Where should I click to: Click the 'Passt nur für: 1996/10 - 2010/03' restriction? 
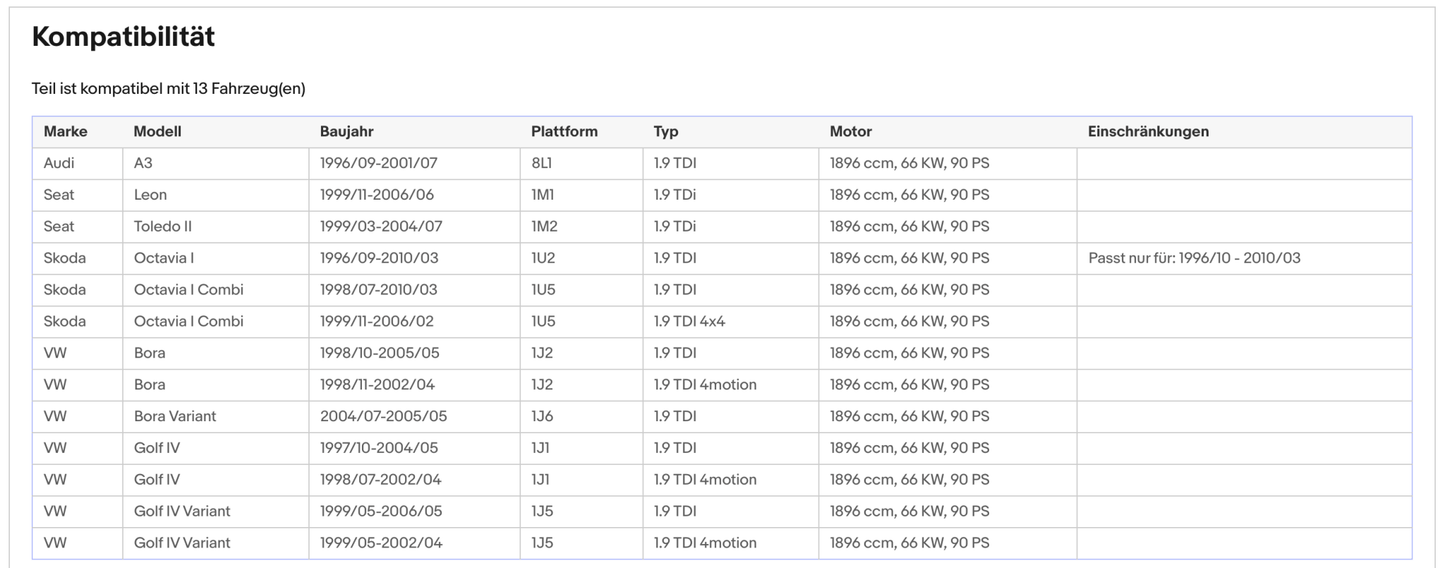click(x=1194, y=258)
